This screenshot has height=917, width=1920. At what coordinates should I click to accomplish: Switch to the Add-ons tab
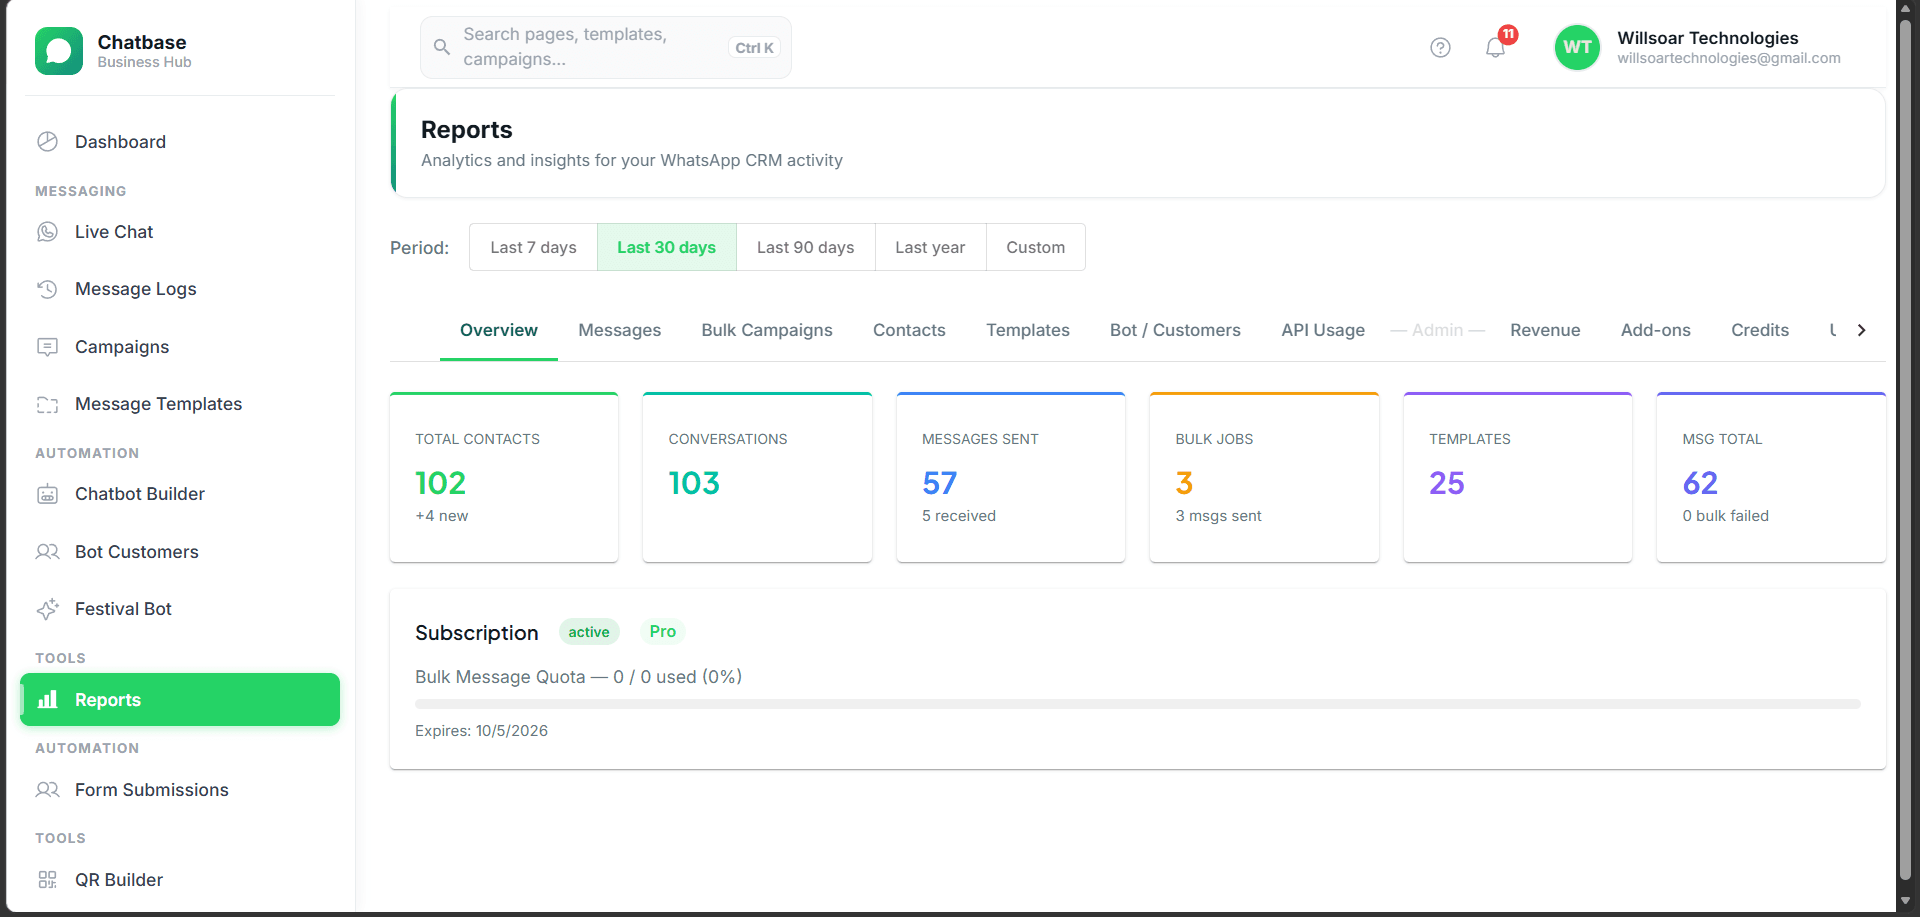(x=1655, y=330)
